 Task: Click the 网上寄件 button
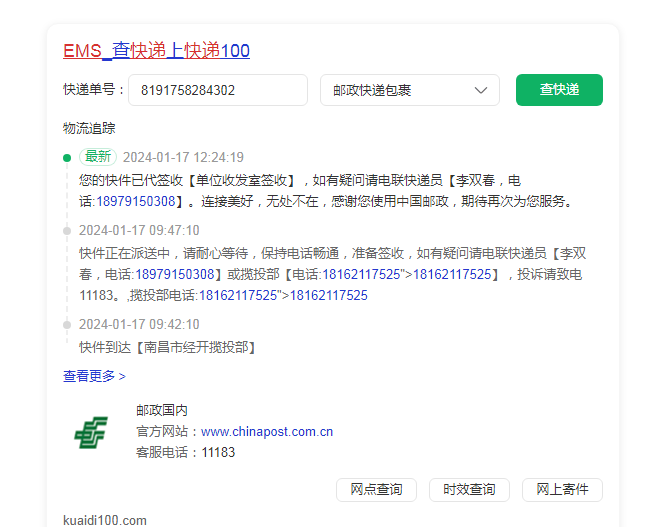pos(562,490)
